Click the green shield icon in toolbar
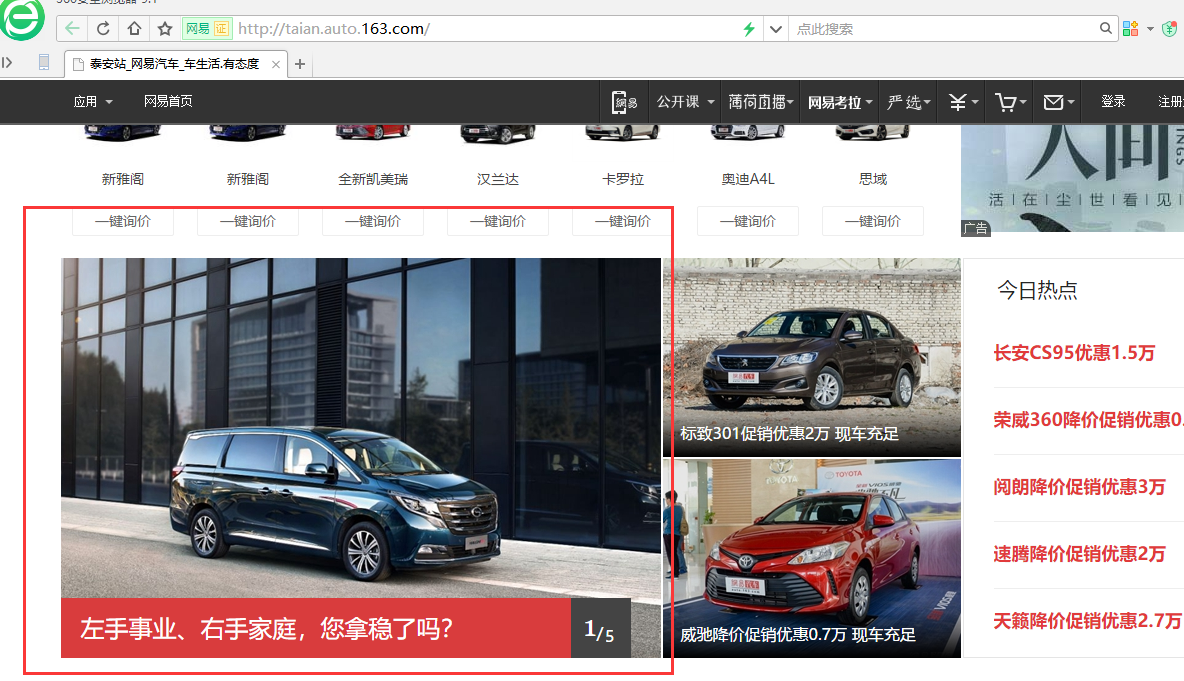This screenshot has width=1184, height=681. pyautogui.click(x=1169, y=29)
